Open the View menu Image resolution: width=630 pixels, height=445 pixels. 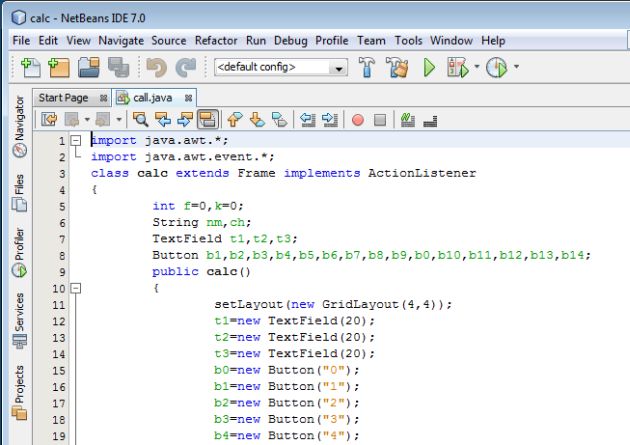click(78, 41)
